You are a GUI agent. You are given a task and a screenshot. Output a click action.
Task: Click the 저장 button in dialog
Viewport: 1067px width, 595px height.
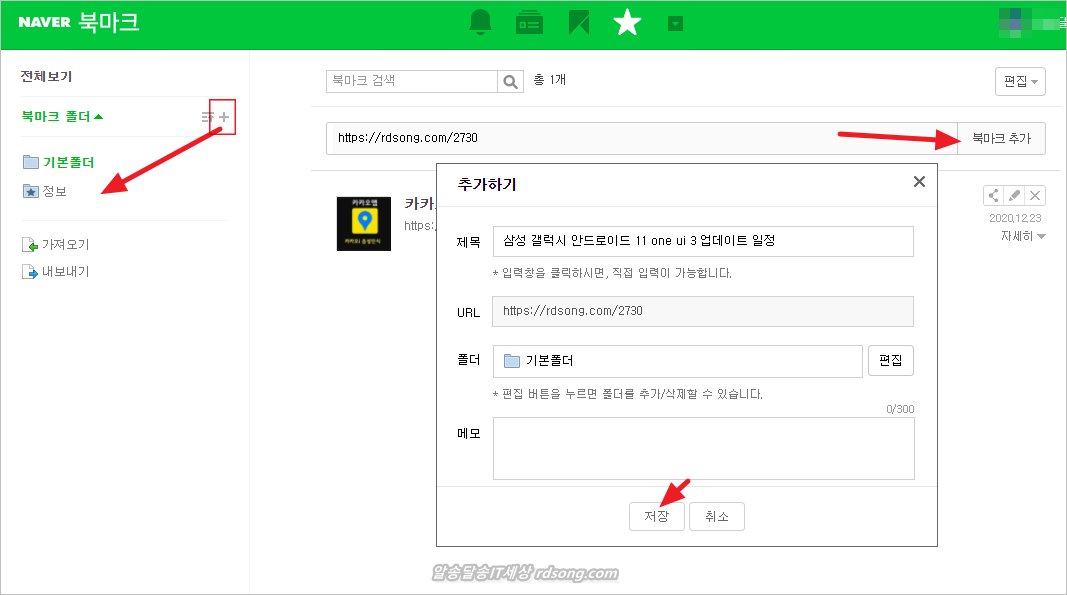pos(656,516)
